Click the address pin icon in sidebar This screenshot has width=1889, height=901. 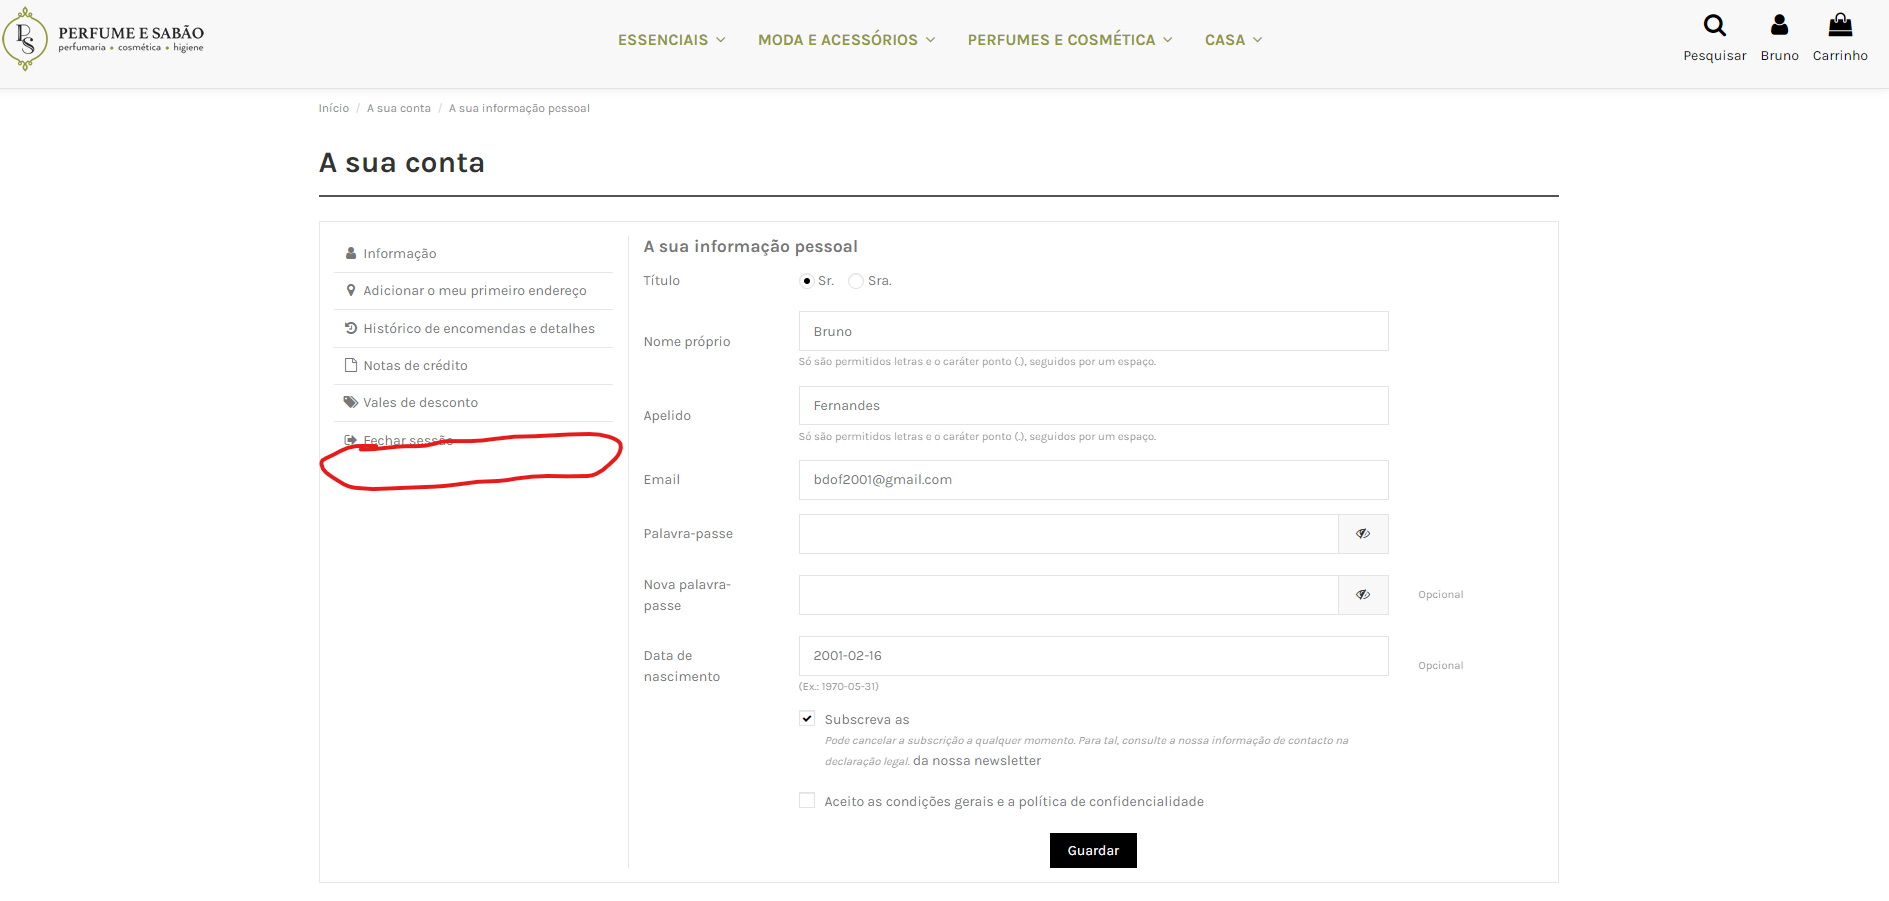tap(351, 290)
